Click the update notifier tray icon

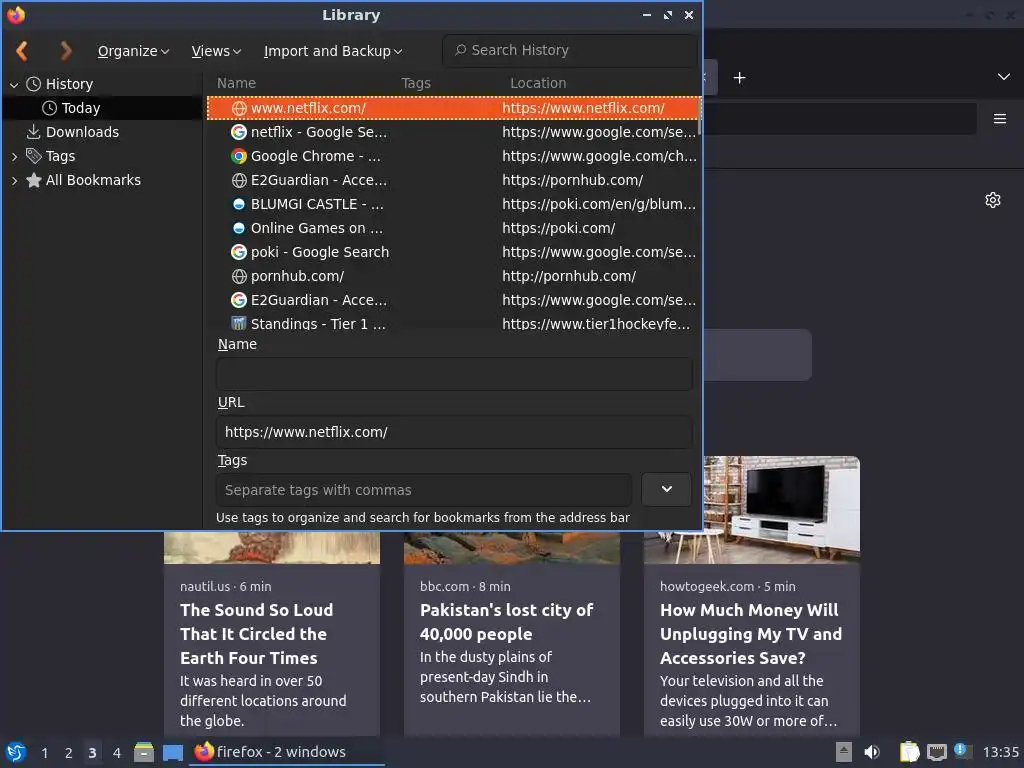[x=963, y=751]
